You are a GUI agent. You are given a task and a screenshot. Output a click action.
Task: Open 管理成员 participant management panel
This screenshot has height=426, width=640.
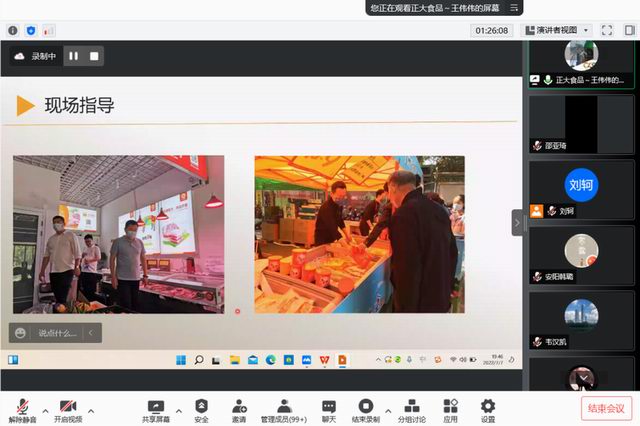point(284,409)
